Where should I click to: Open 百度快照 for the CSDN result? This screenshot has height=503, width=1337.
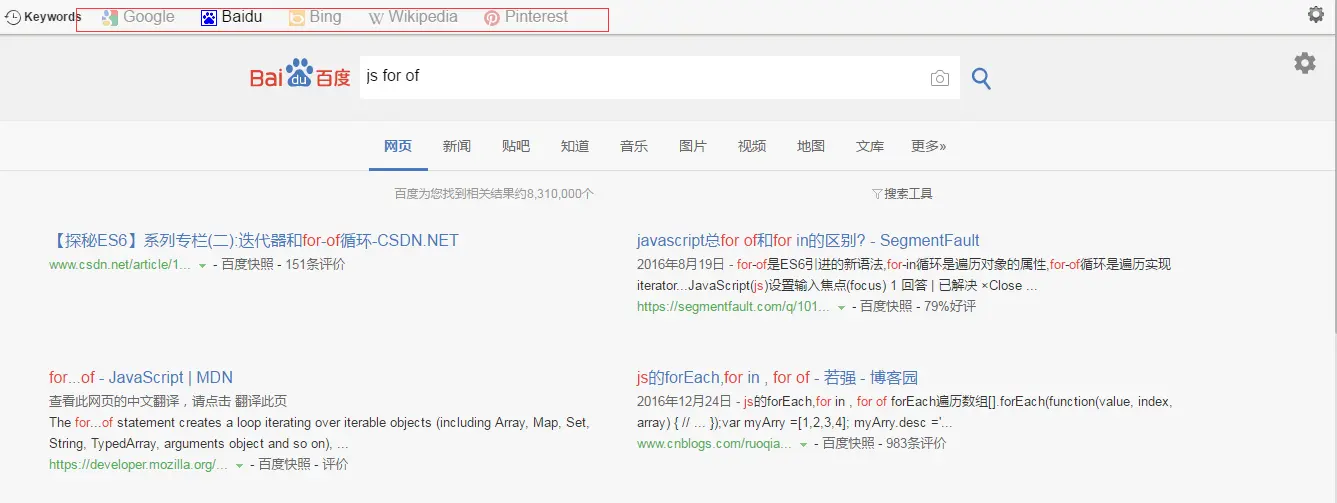point(248,265)
